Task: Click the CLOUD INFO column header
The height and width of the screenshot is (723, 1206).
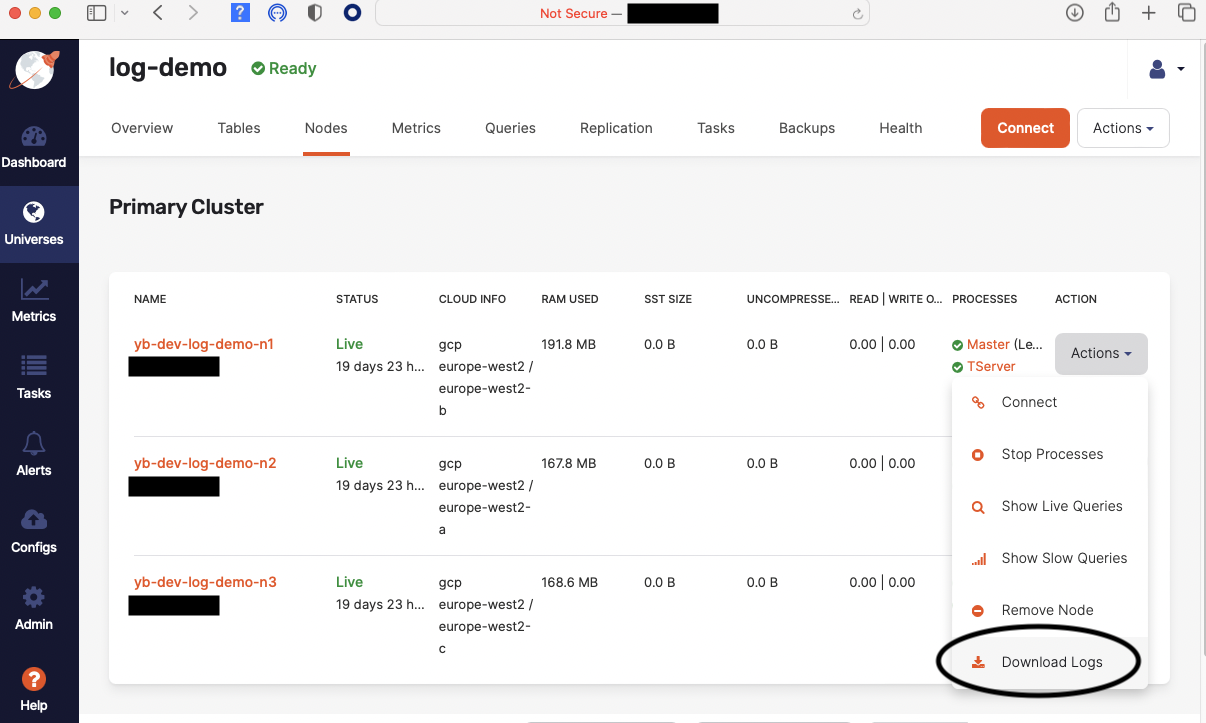Action: pos(472,299)
